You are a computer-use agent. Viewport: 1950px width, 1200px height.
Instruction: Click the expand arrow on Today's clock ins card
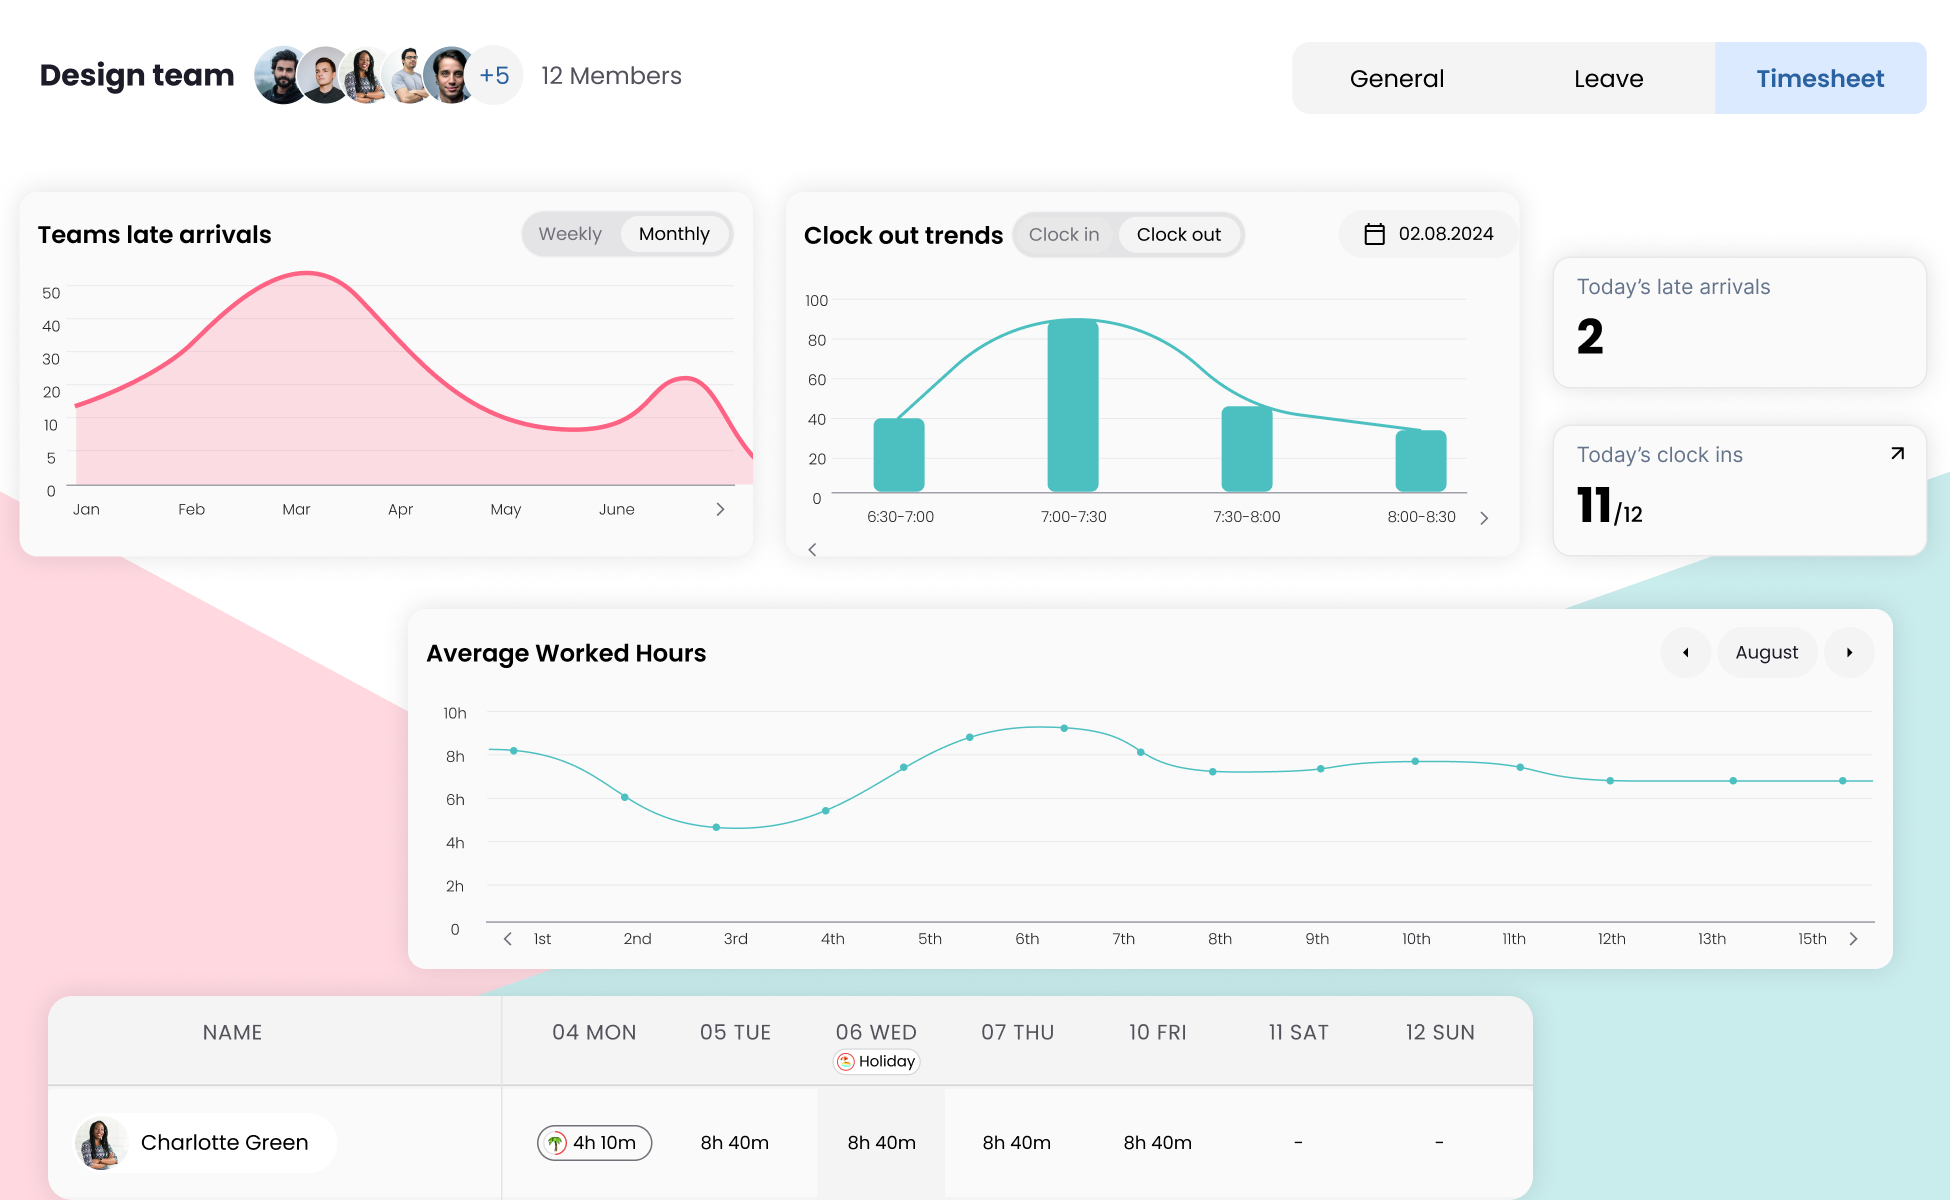tap(1897, 453)
